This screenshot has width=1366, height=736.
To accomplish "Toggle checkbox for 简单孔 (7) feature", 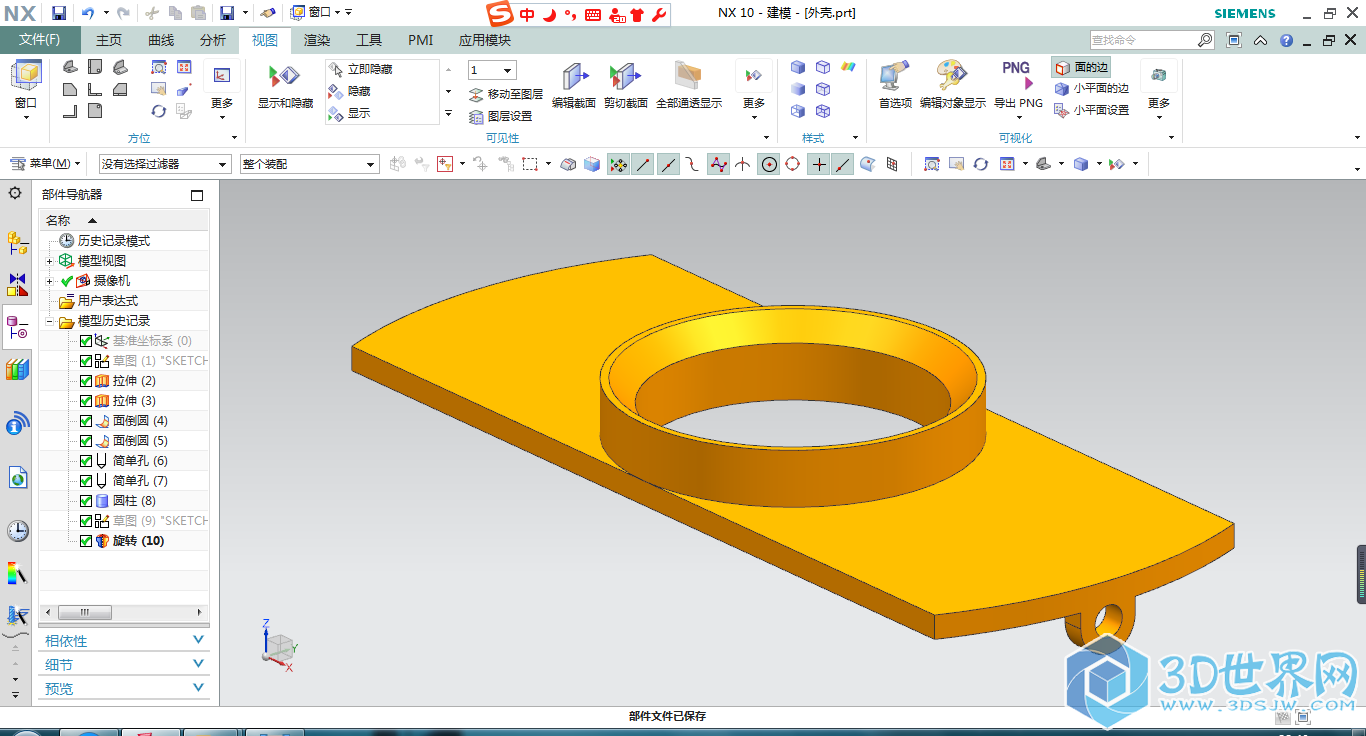I will [x=86, y=481].
